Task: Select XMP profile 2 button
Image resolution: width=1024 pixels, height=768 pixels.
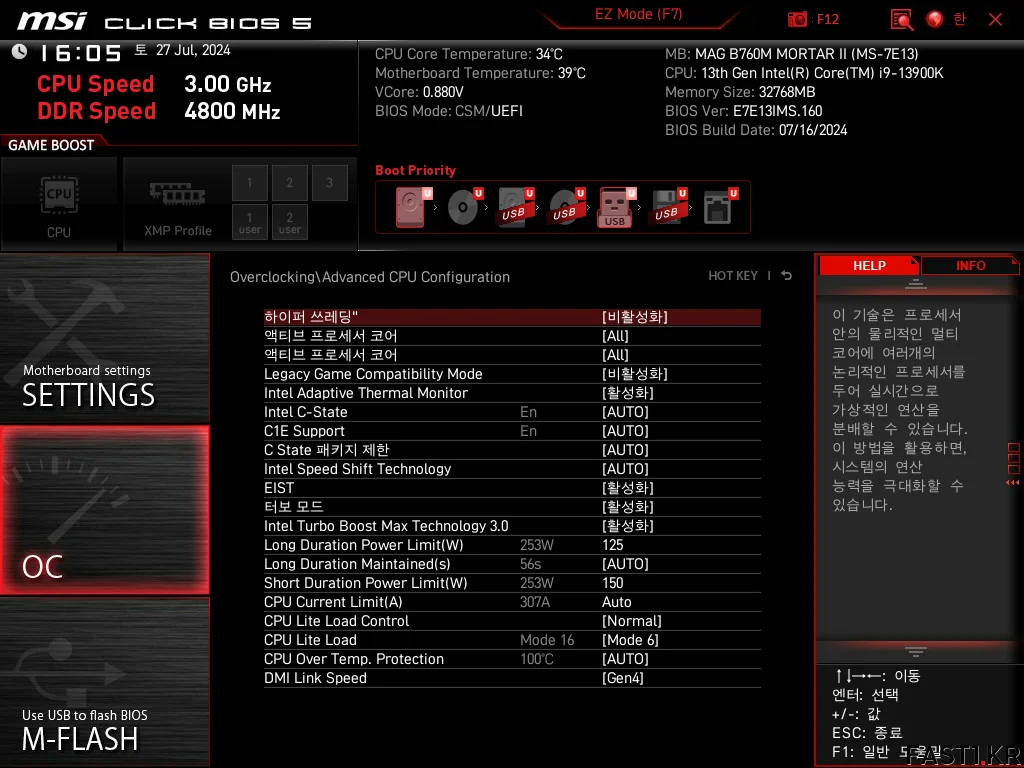Action: pyautogui.click(x=289, y=183)
